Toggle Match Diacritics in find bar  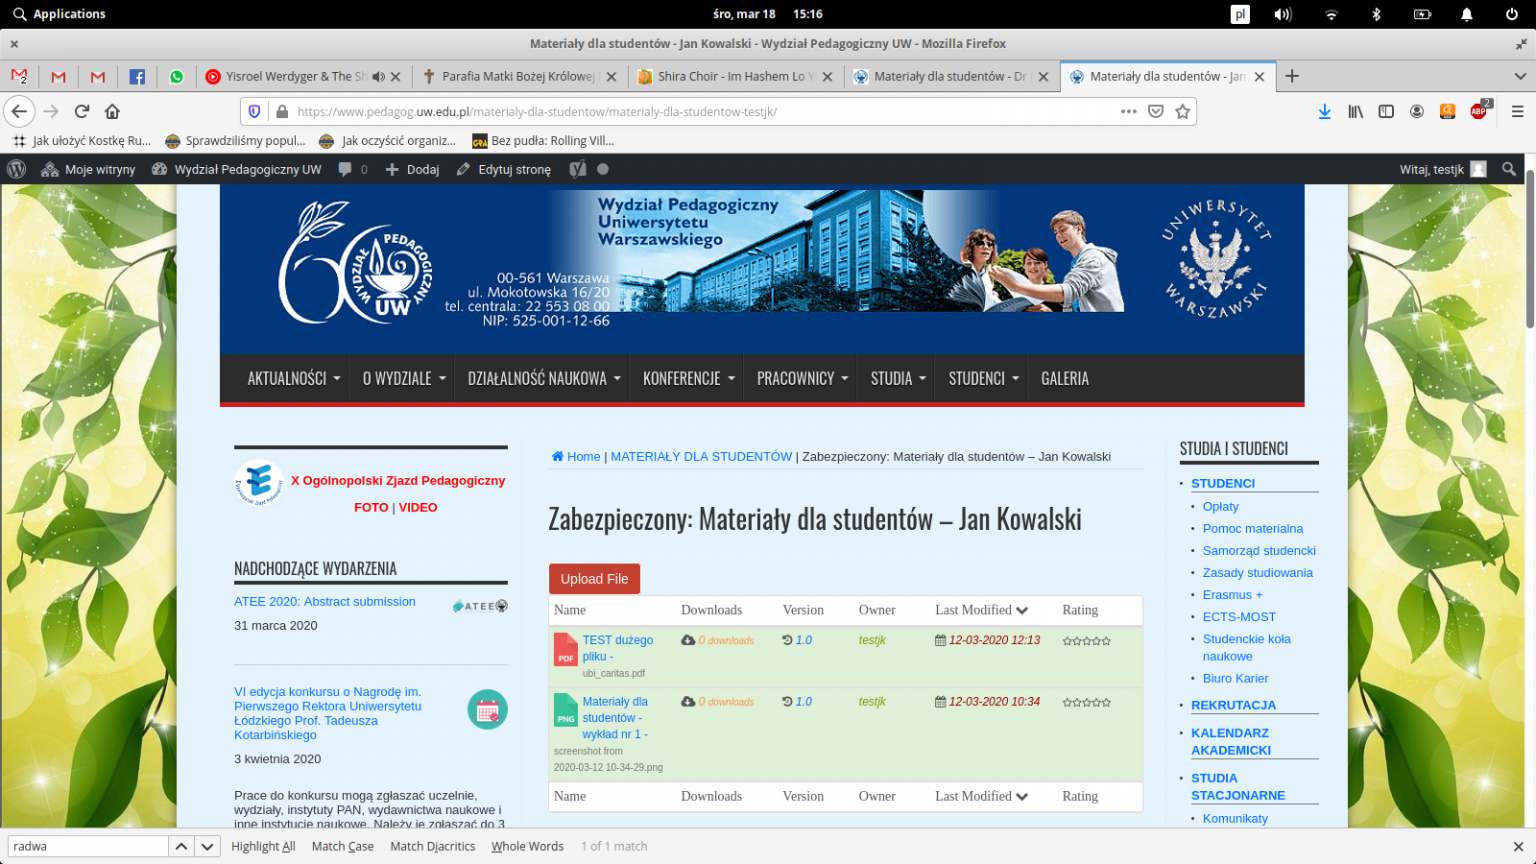point(433,846)
